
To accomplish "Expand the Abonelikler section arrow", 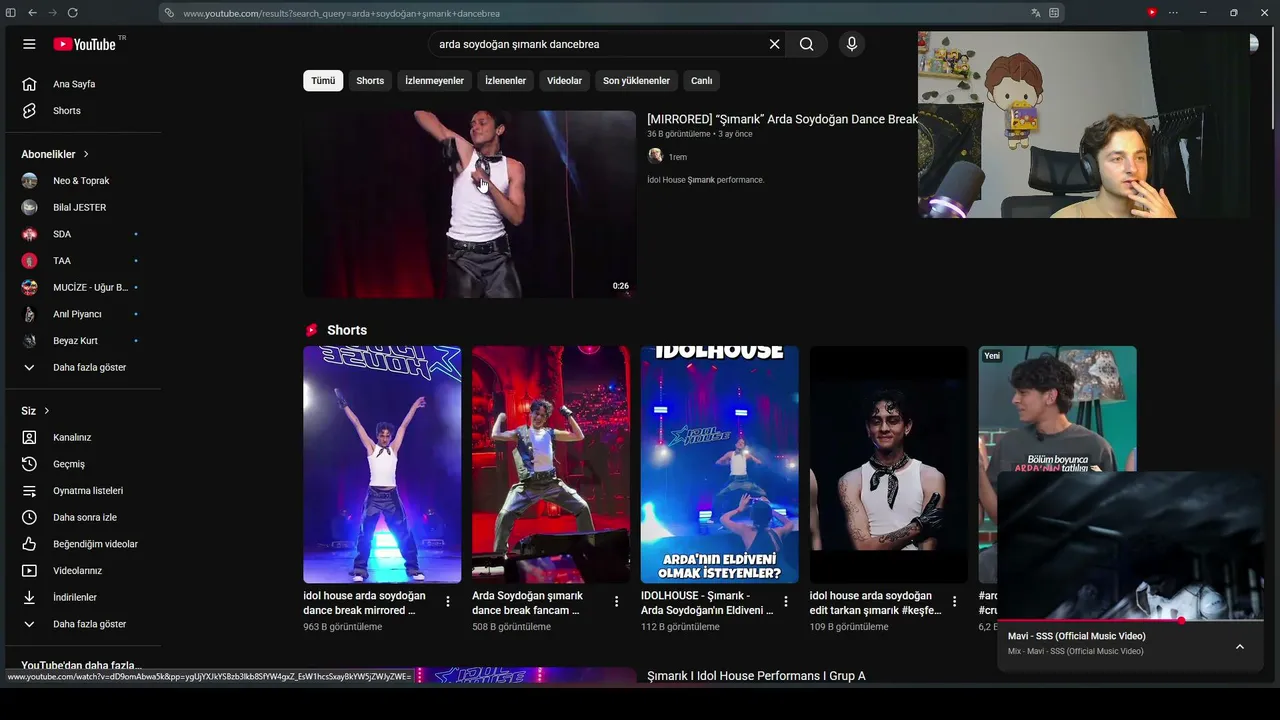I will [x=86, y=154].
